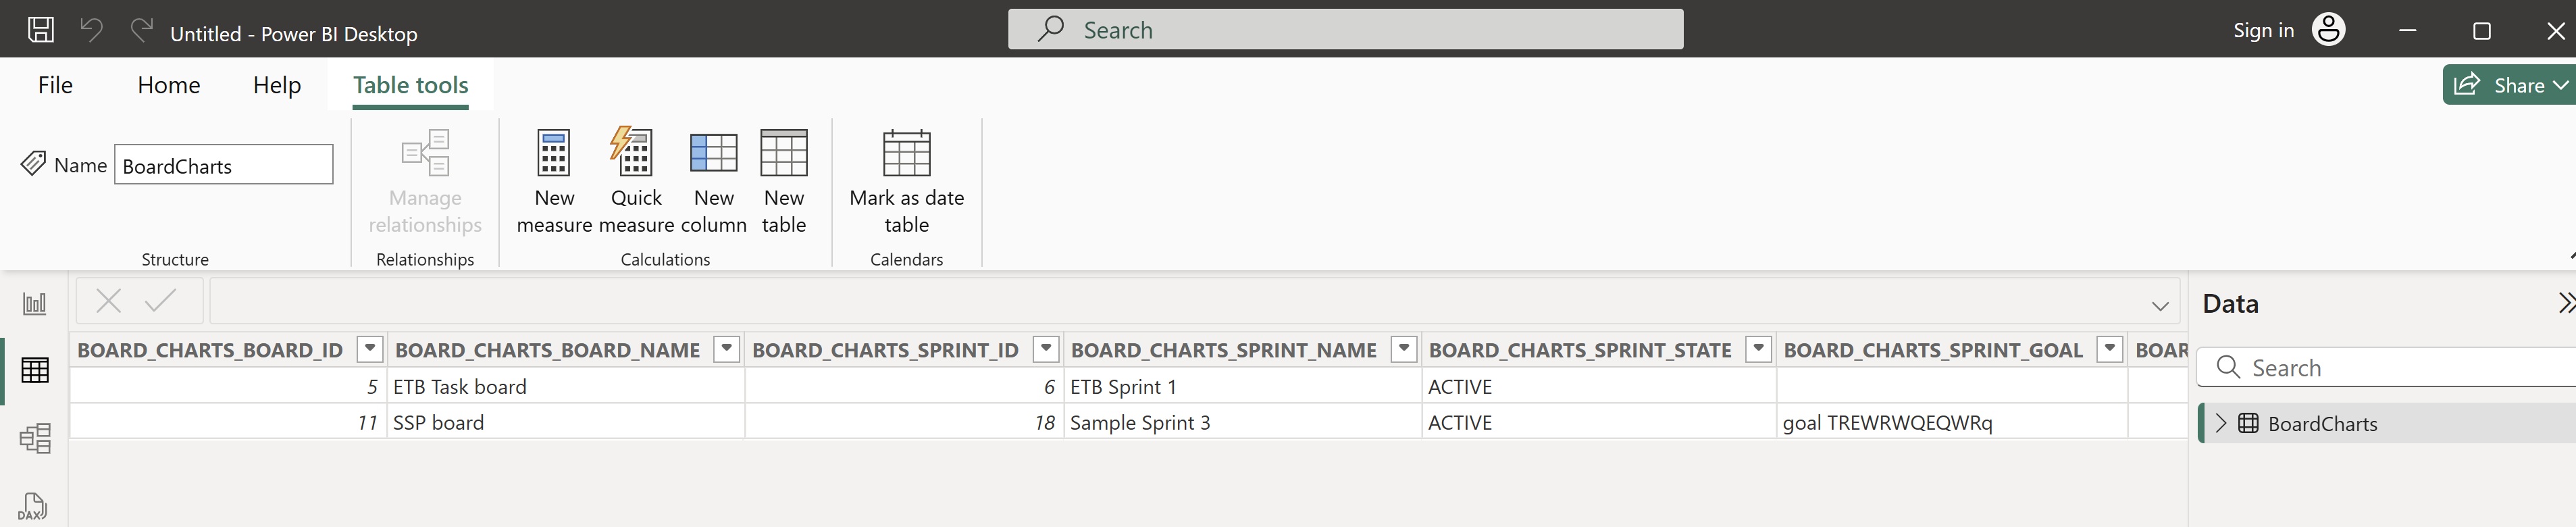Open BOARD_CHARTS_SPRINT_STATE column filter dropdown

click(1758, 349)
